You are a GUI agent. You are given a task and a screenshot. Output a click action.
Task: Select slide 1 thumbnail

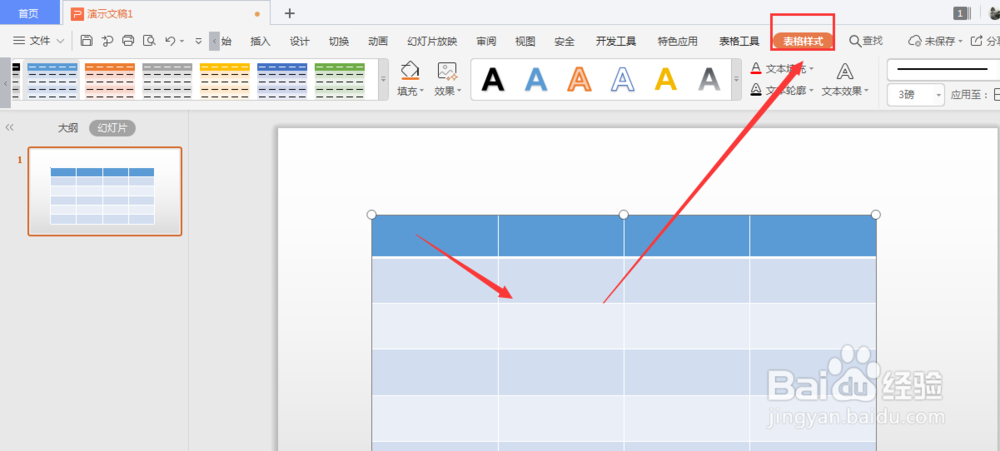tap(105, 191)
